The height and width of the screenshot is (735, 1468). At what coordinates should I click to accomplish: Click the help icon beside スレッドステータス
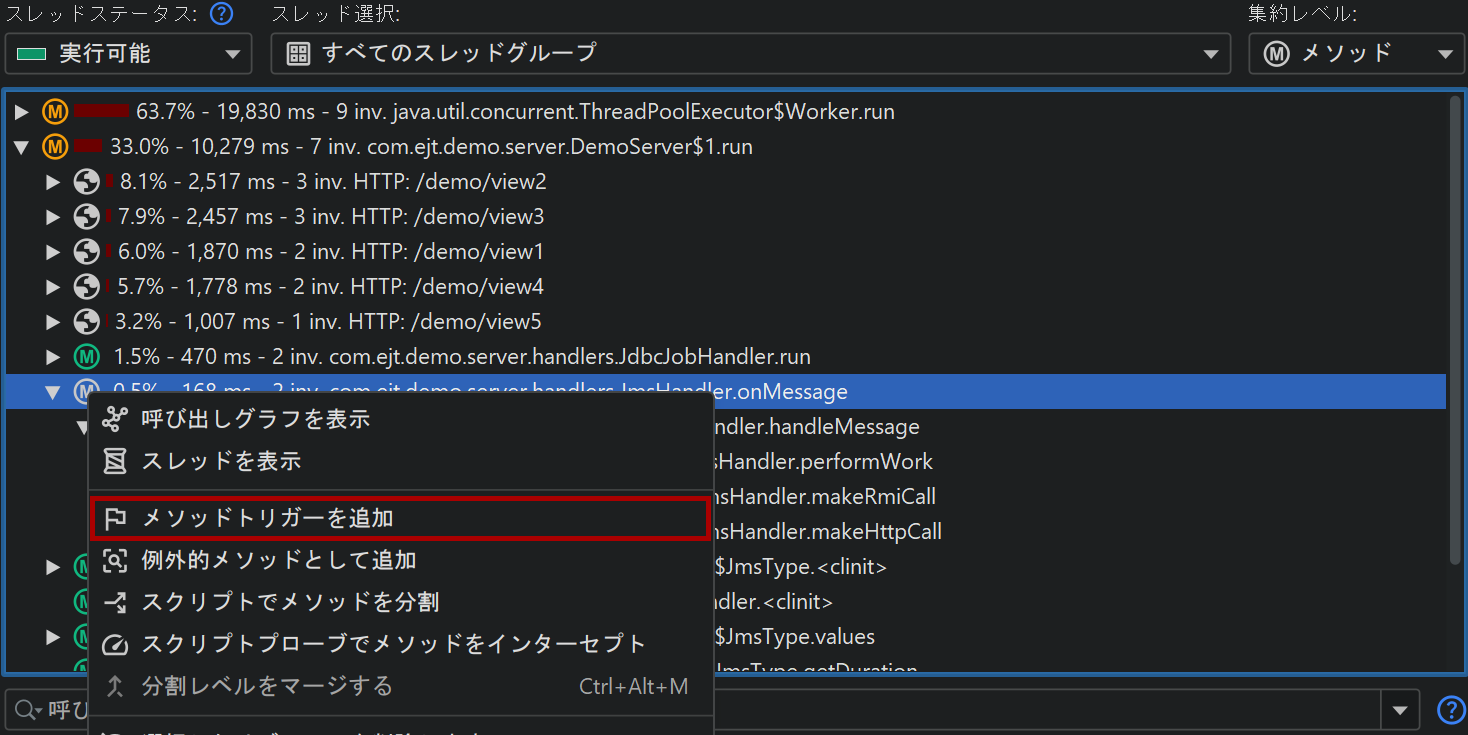pos(222,14)
